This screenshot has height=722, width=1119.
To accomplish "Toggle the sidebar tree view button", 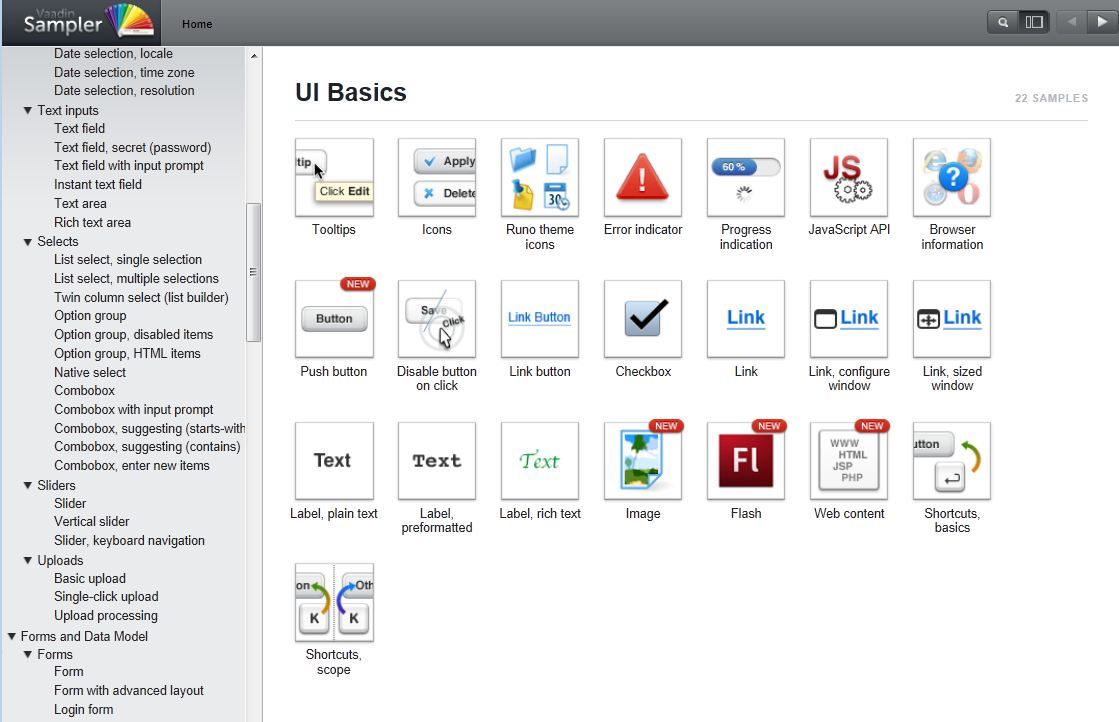I will [x=1033, y=22].
